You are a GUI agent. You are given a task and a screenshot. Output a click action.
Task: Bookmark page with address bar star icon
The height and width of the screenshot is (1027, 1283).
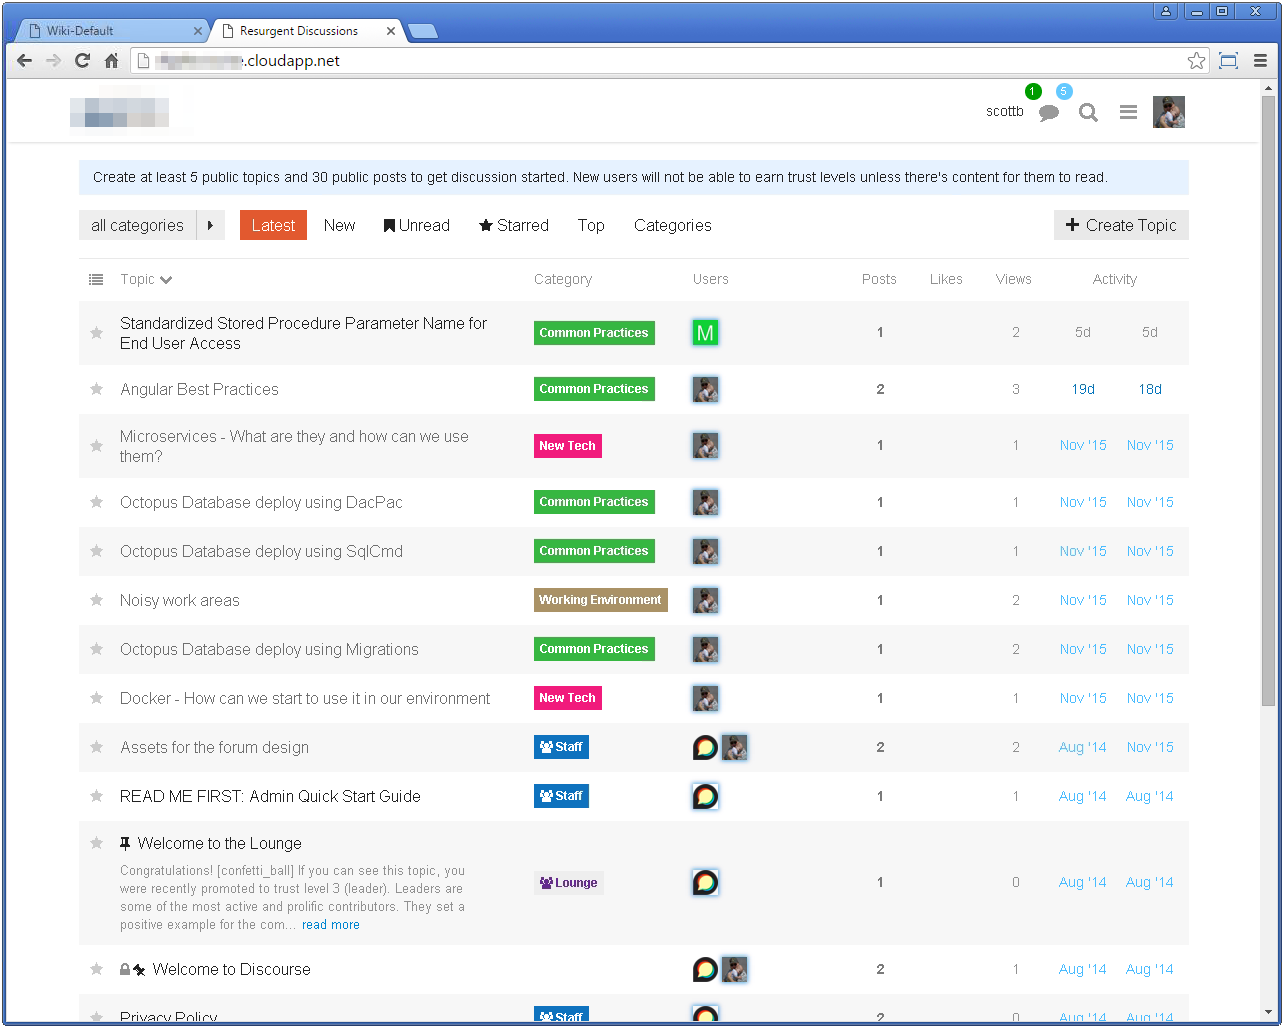tap(1196, 61)
